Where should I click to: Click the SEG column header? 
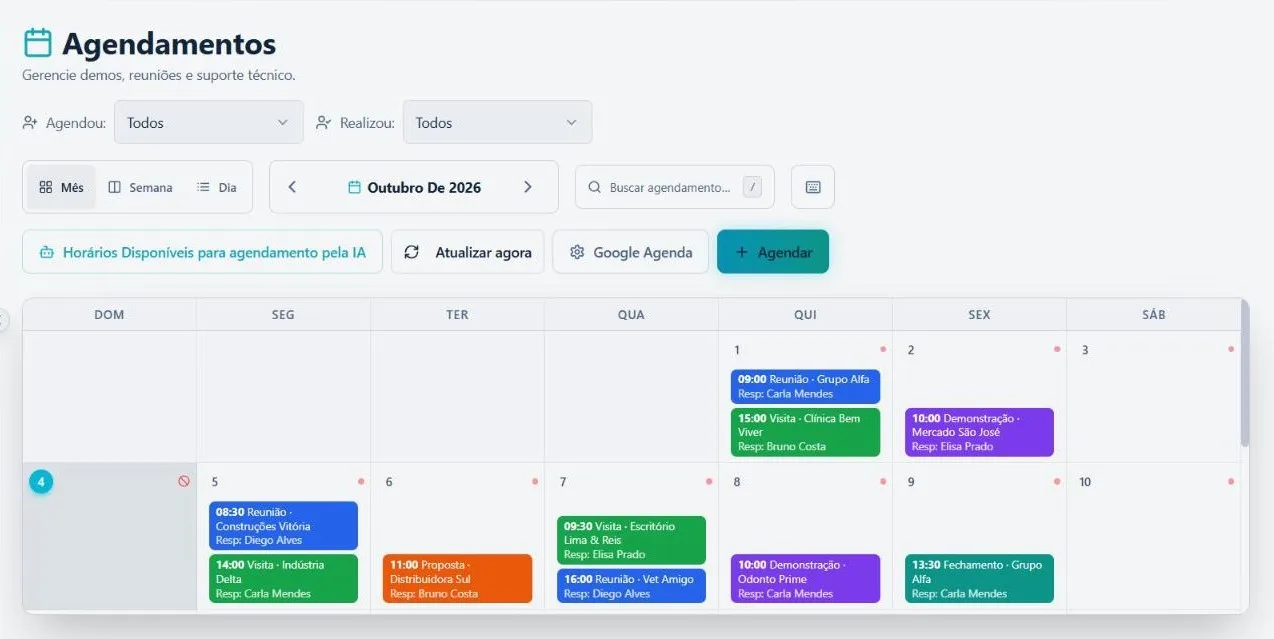[x=283, y=314]
